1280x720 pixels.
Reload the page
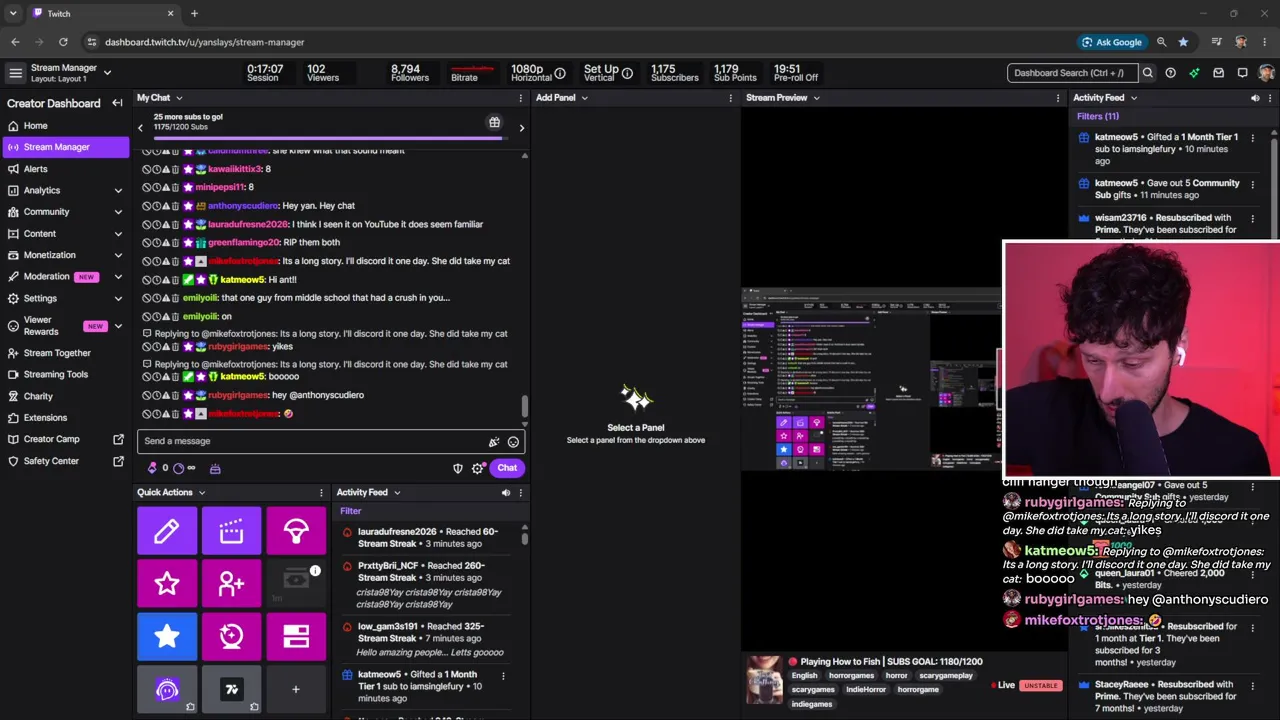[63, 42]
